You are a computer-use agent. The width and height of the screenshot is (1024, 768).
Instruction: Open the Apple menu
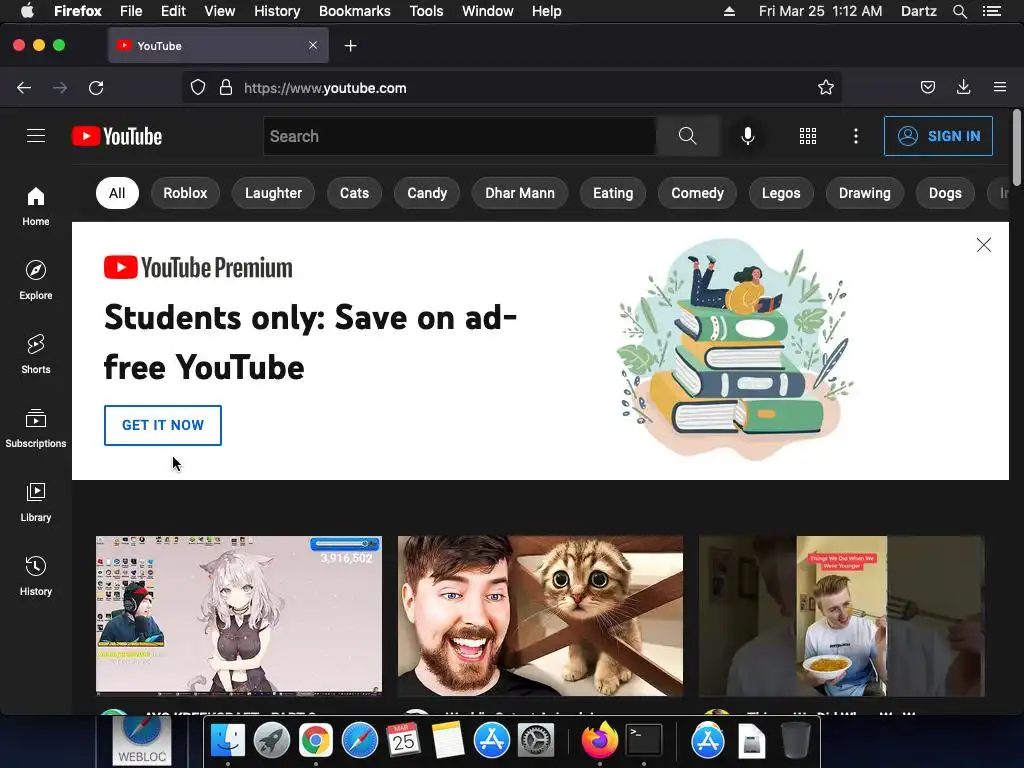click(x=27, y=11)
